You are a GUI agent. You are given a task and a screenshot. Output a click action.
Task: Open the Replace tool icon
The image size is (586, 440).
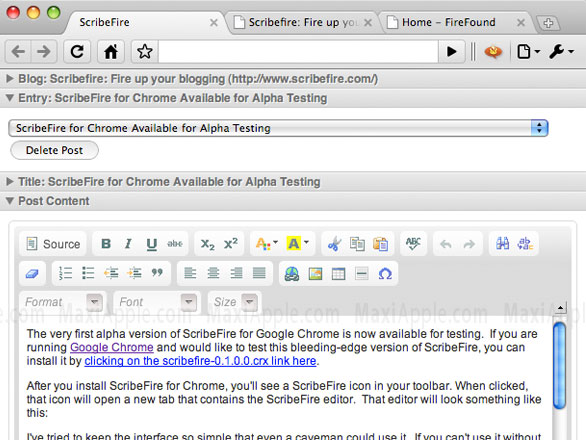(x=525, y=244)
